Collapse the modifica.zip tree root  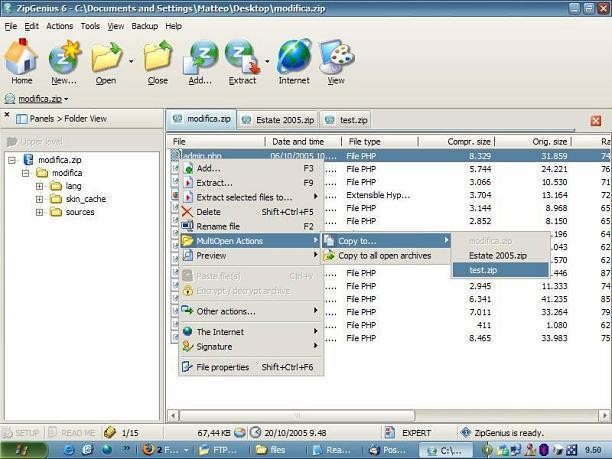click(12, 160)
